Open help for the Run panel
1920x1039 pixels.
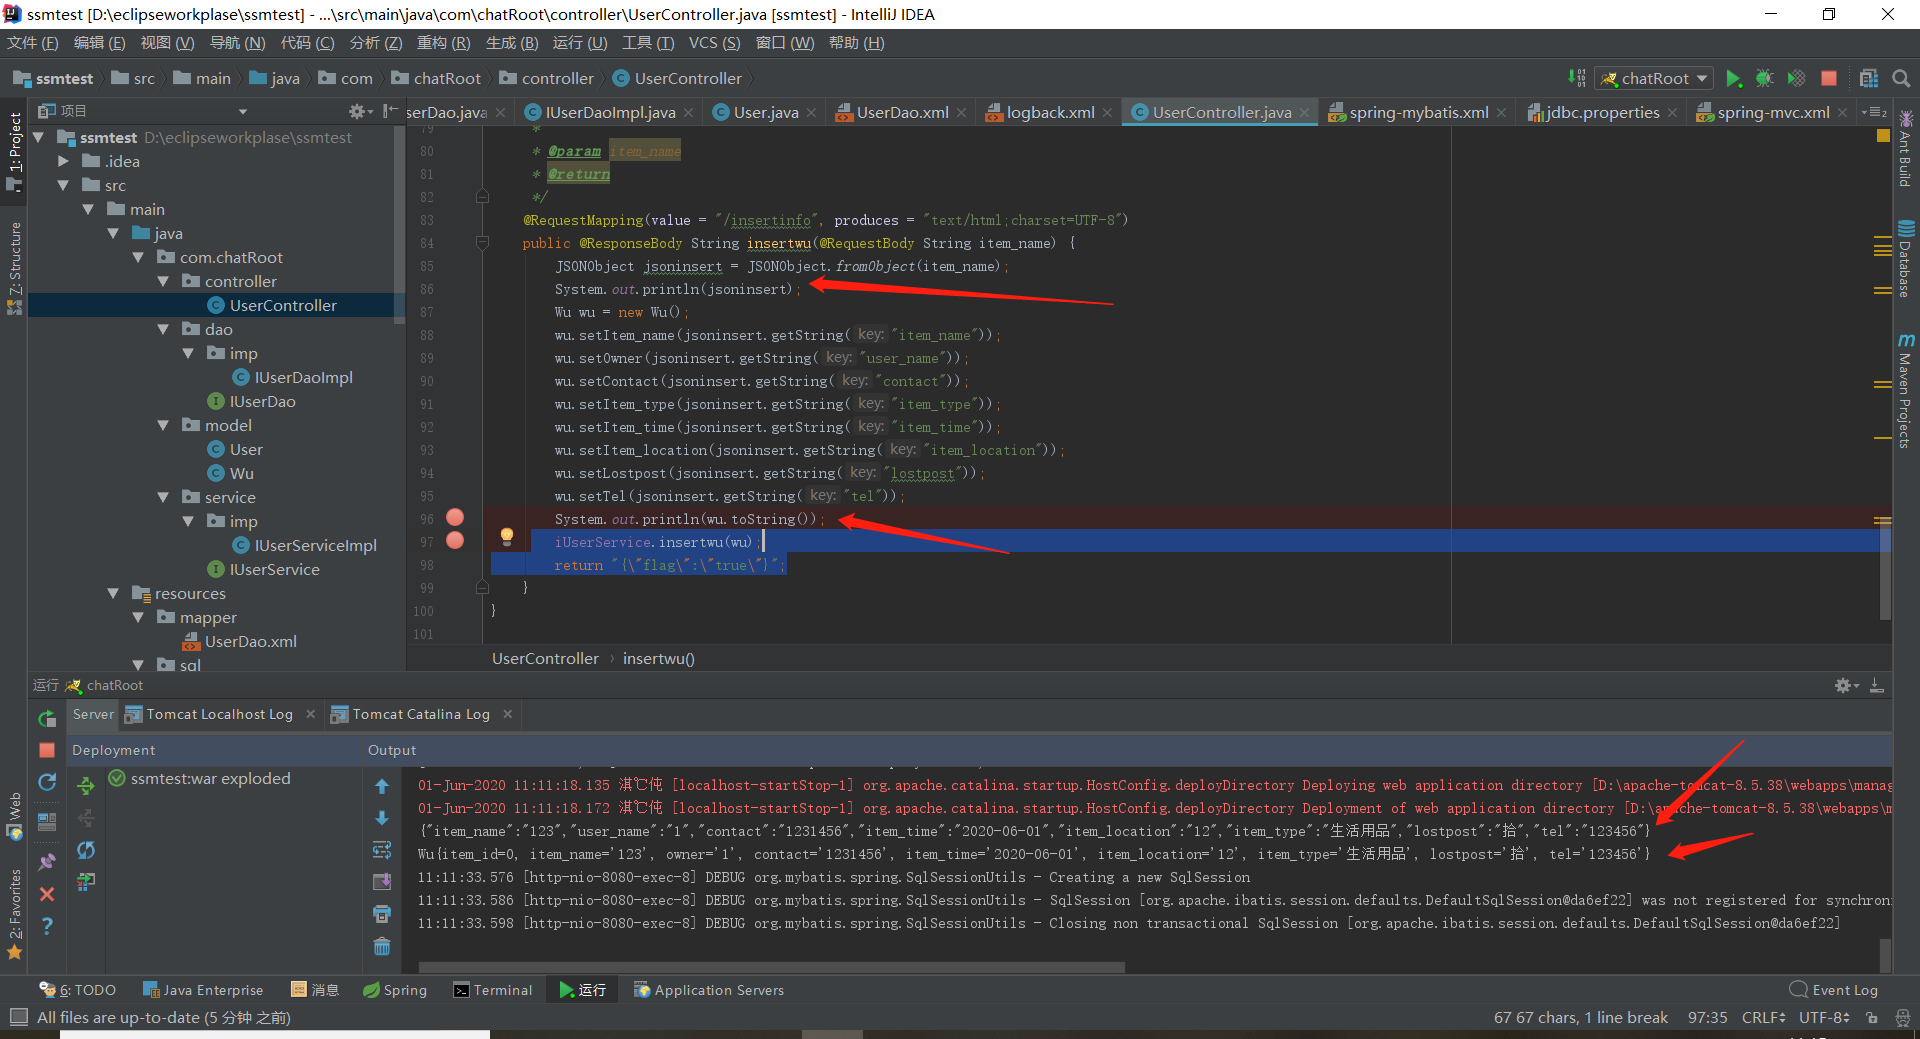tap(47, 926)
